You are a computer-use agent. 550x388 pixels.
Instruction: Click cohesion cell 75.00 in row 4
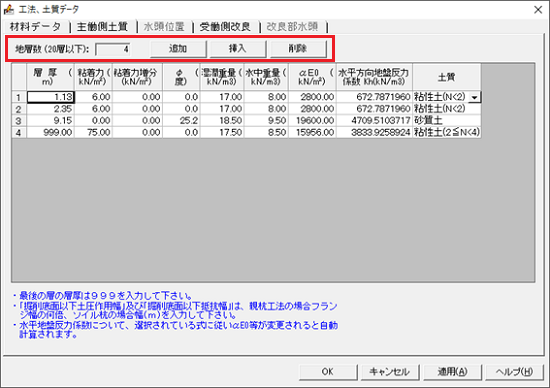tap(93, 133)
